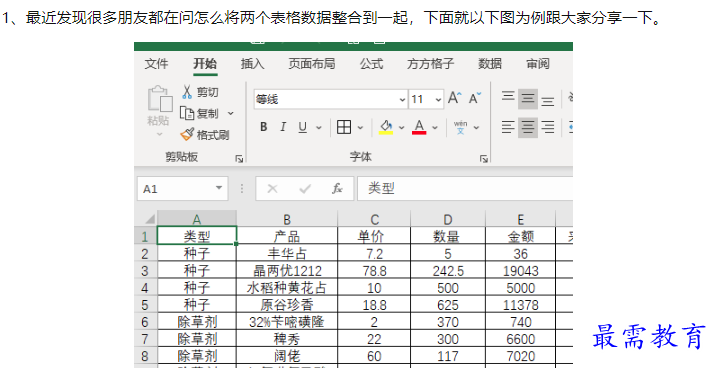This screenshot has width=714, height=368.
Task: Expand the Copy options arrow
Action: click(x=230, y=113)
